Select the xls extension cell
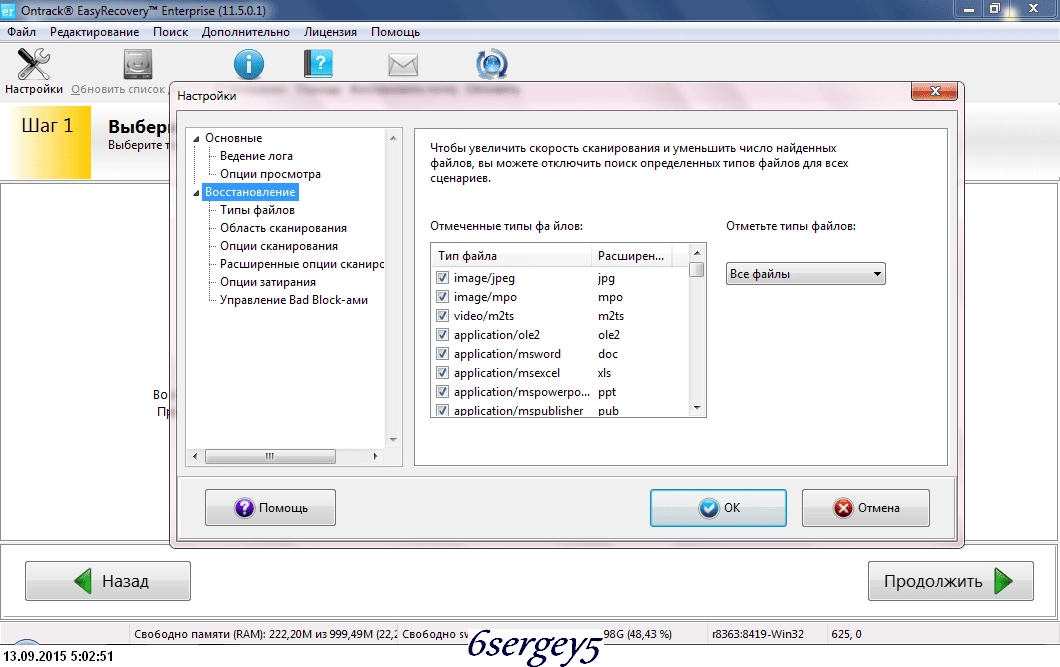The height and width of the screenshot is (667, 1060). coord(604,372)
